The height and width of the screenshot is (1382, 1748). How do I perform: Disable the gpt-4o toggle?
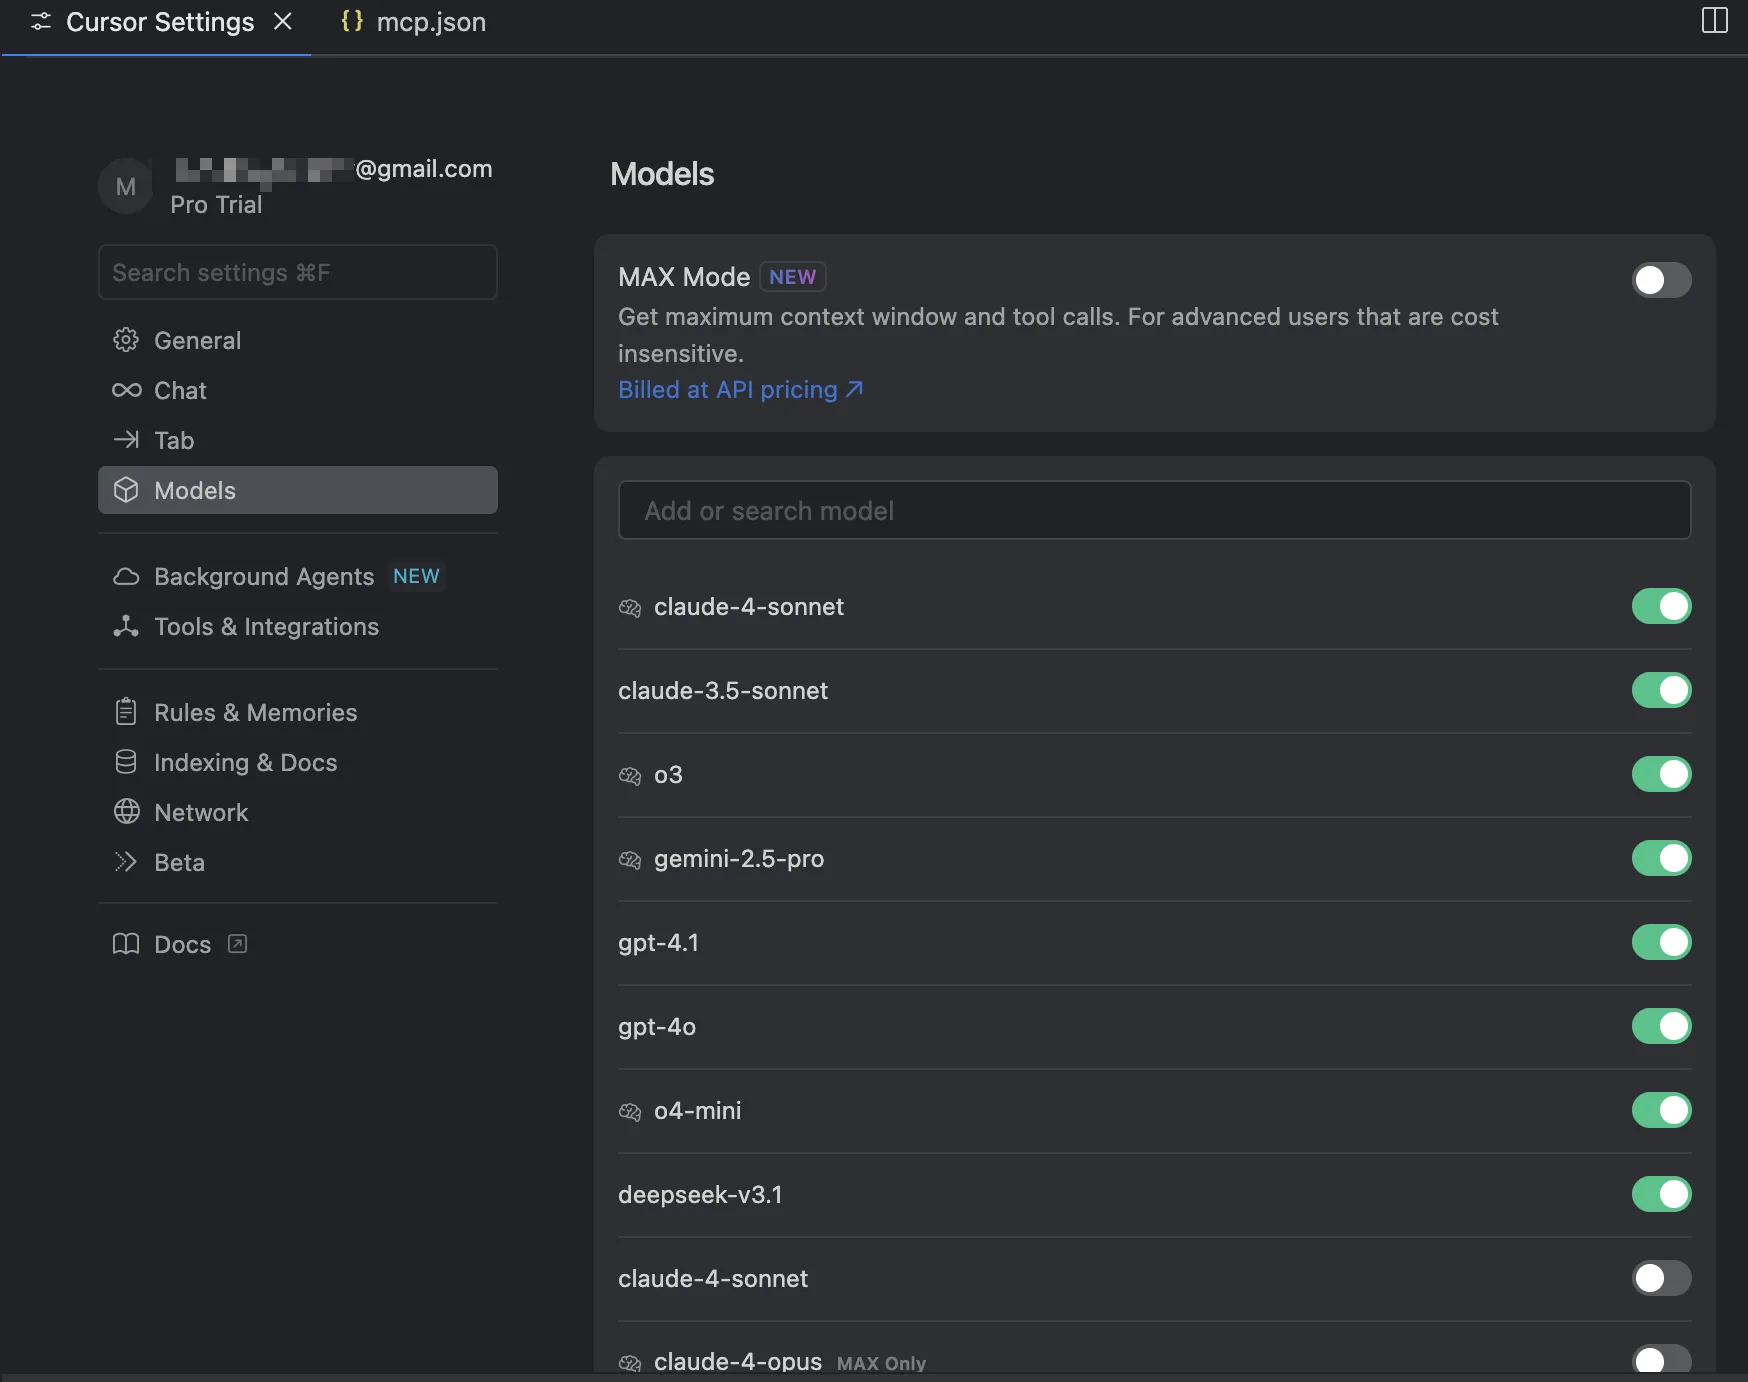coord(1661,1026)
